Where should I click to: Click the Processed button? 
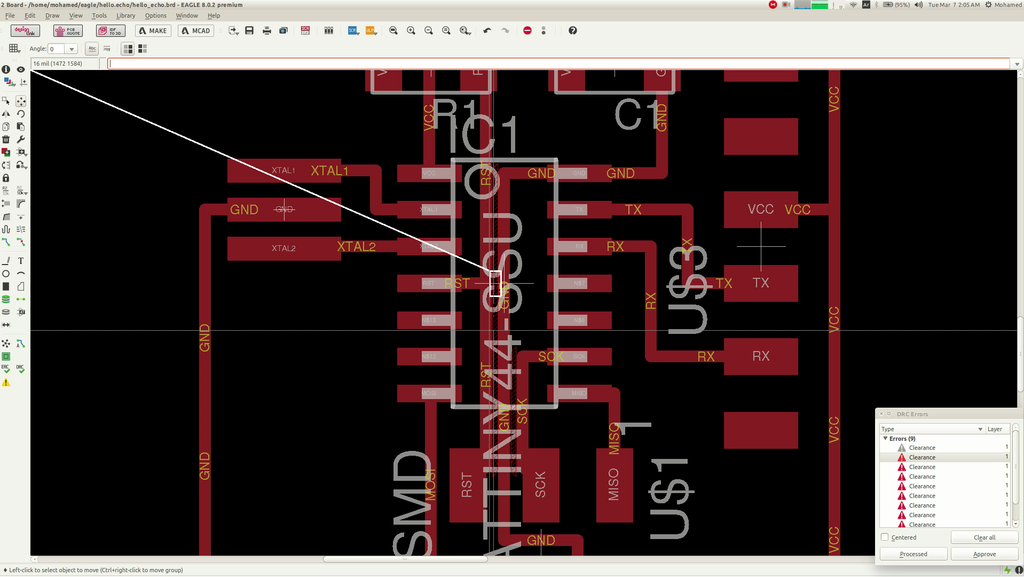913,554
